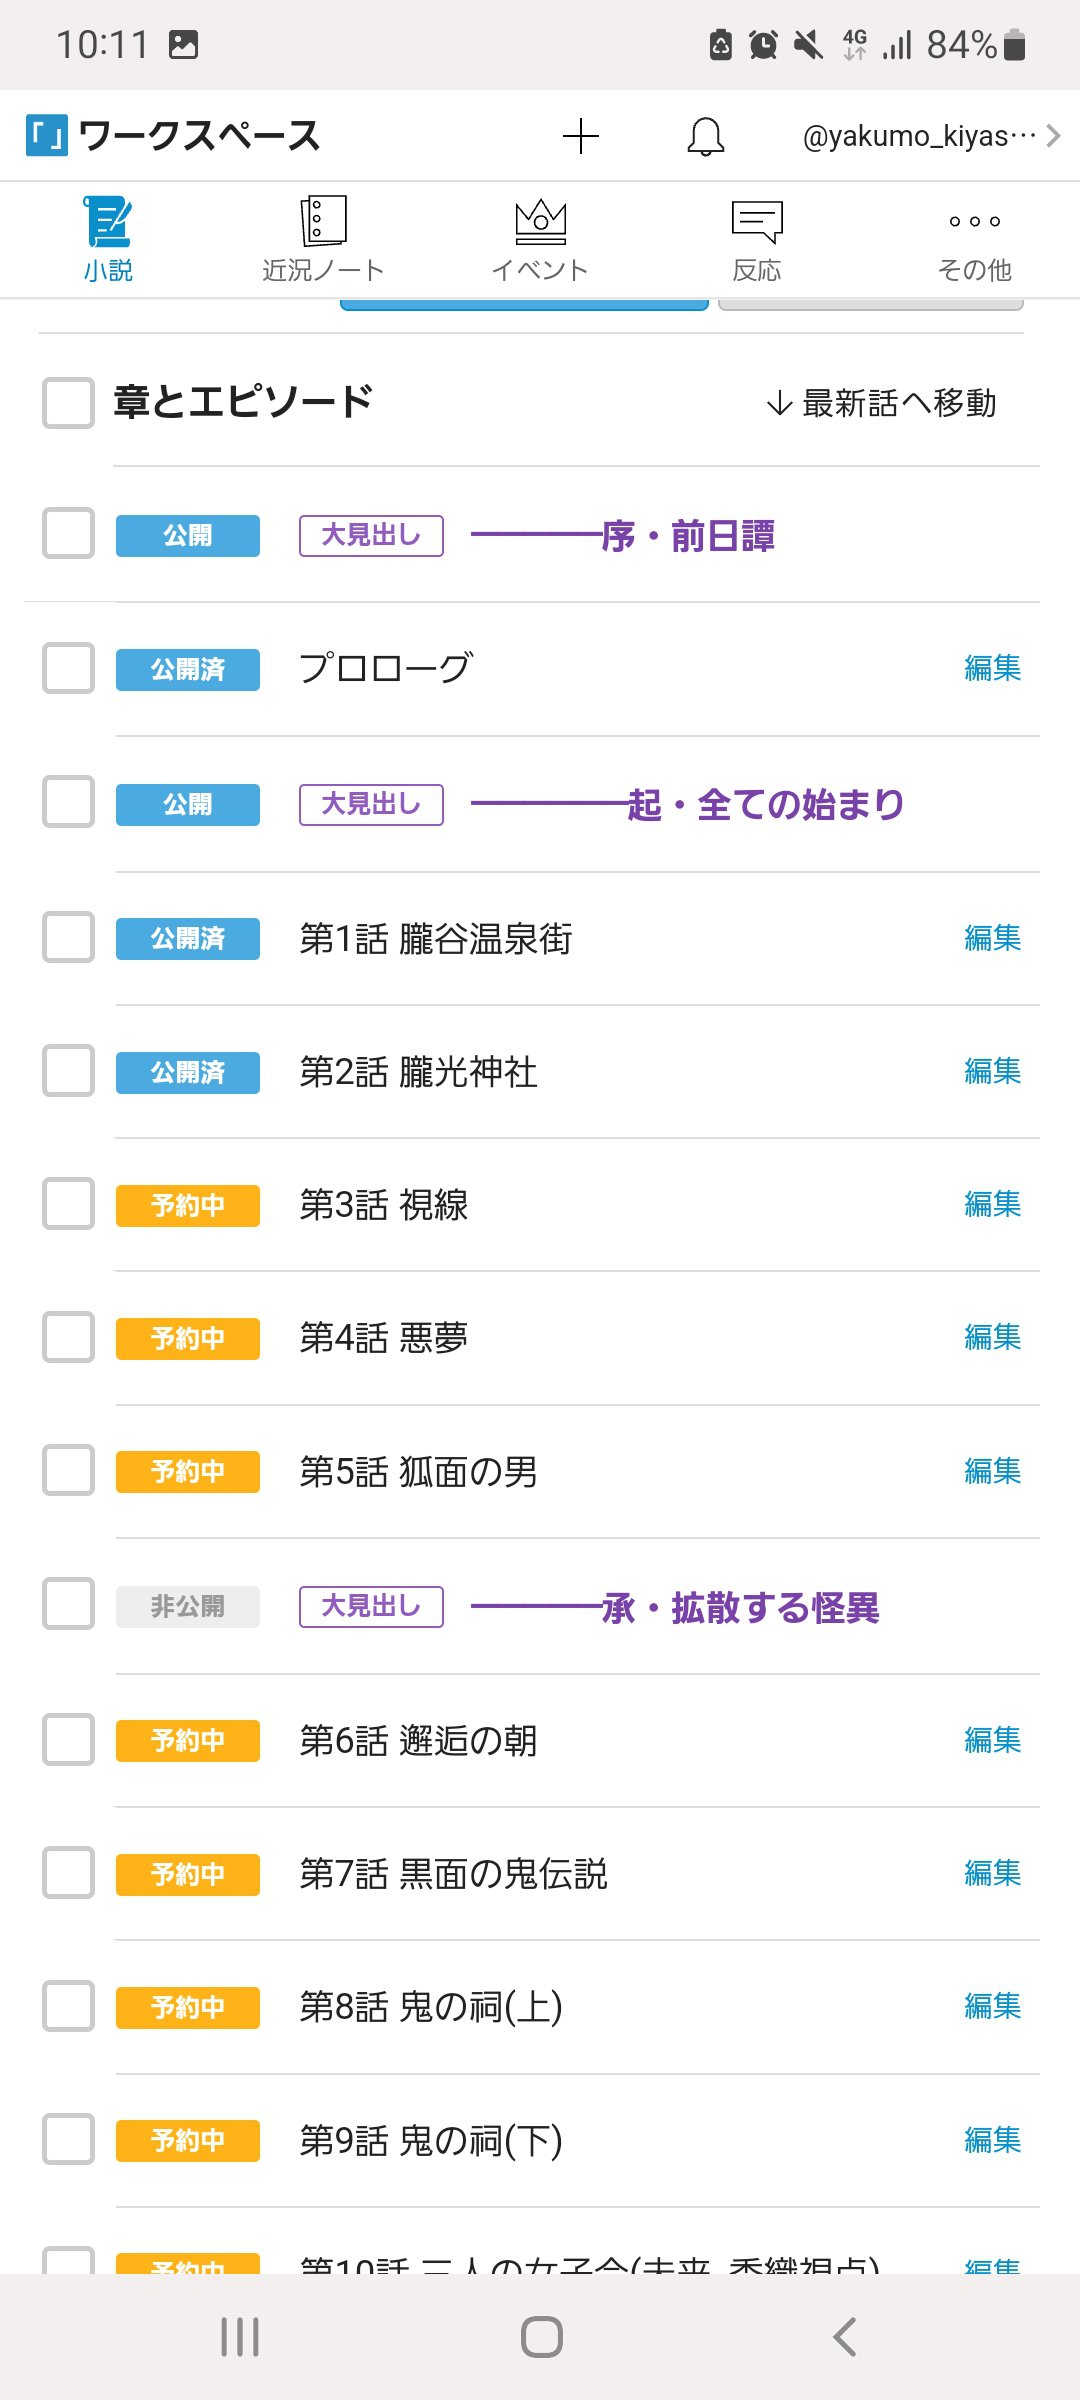Viewport: 1080px width, 2400px height.
Task: Edit episode 第7話 黒面の鬼伝説
Action: [x=992, y=1874]
